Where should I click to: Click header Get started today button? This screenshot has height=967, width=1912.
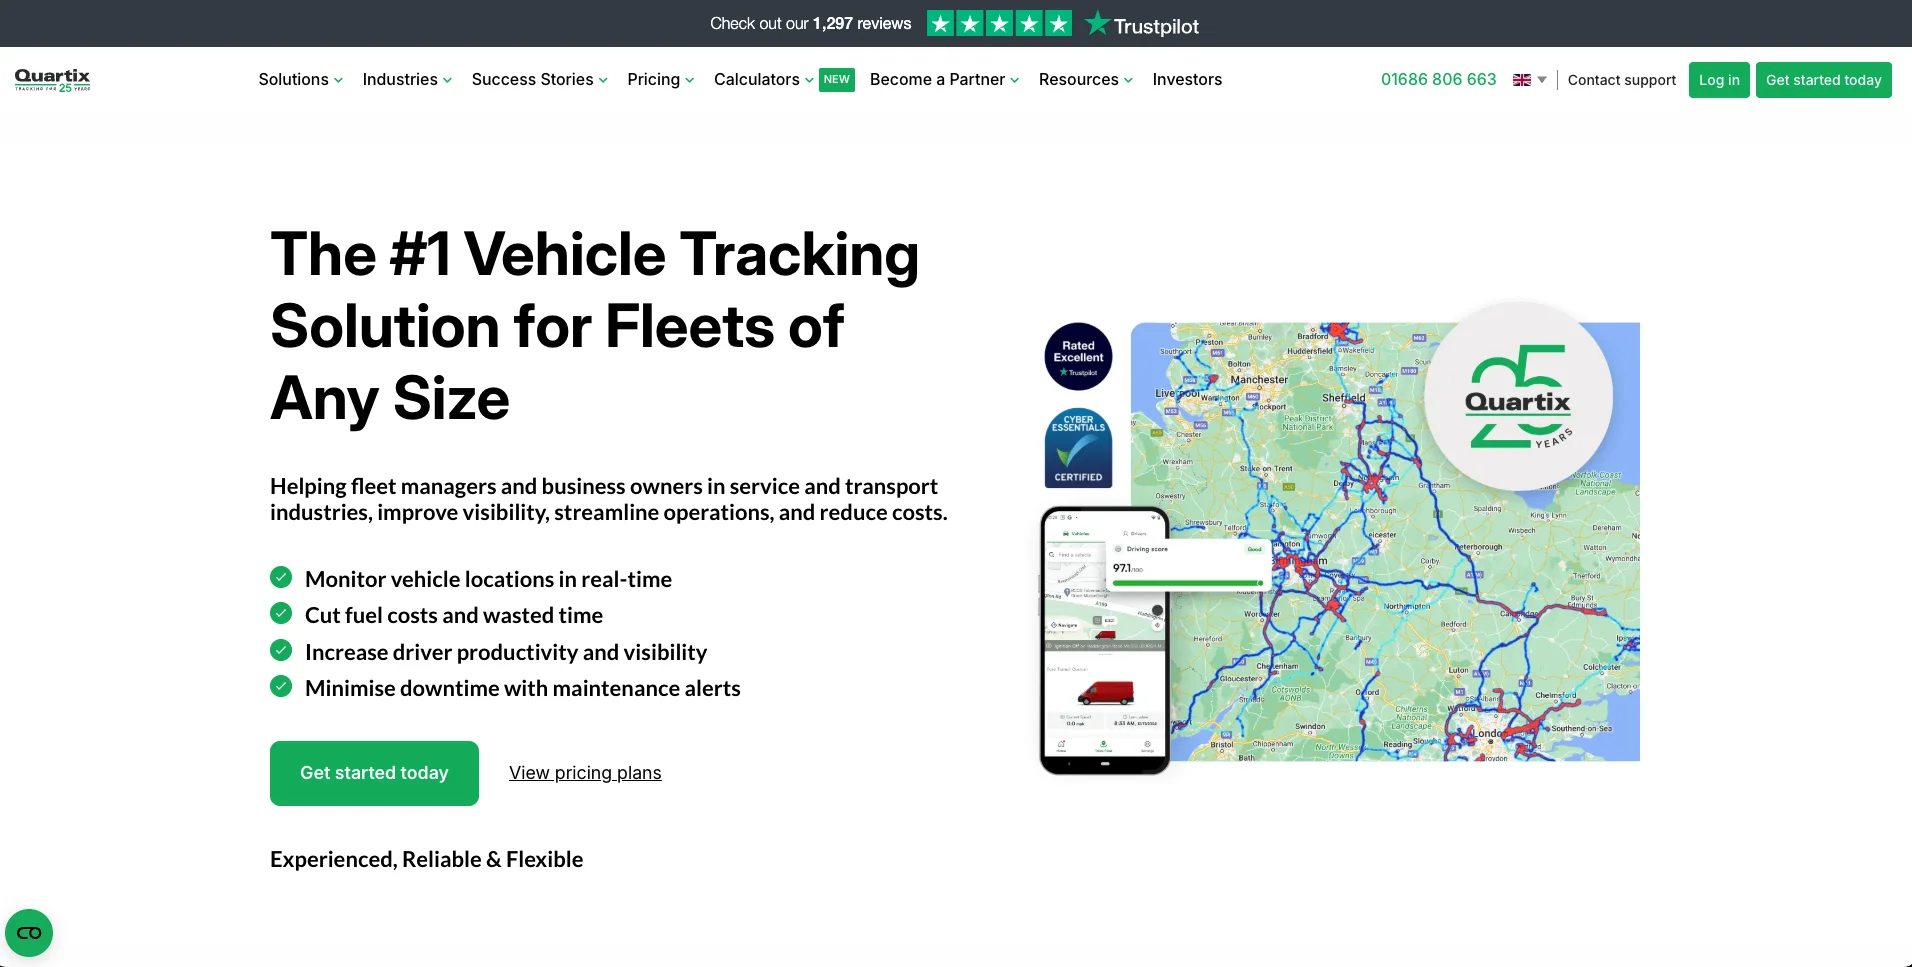coord(1823,80)
